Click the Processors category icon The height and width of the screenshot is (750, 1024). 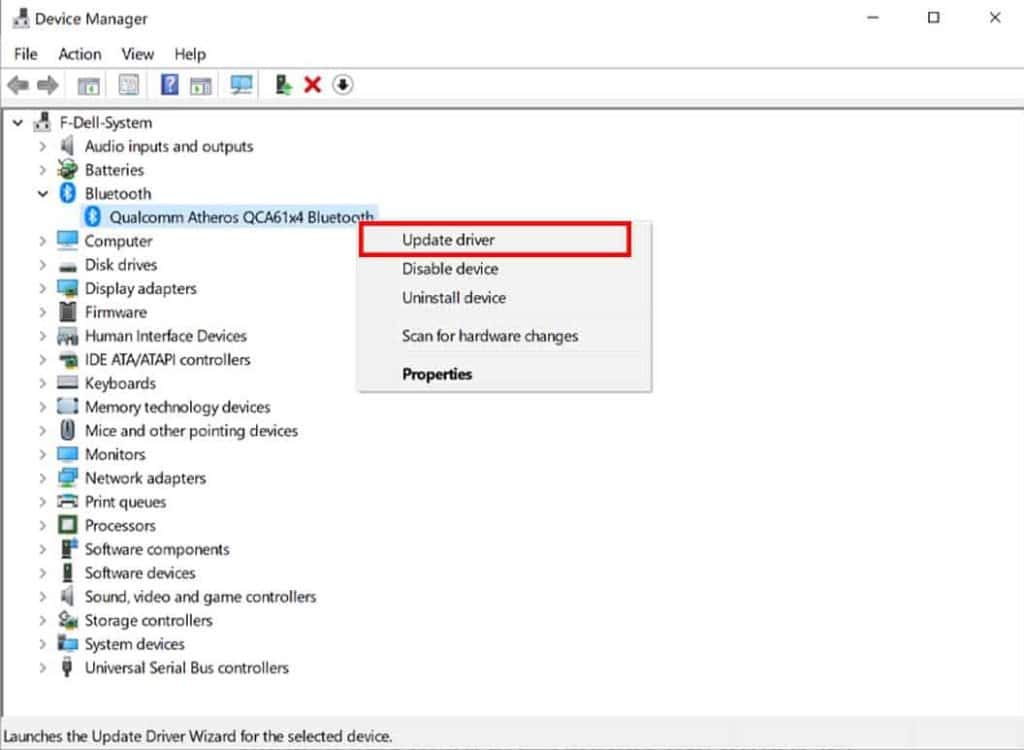(x=67, y=525)
